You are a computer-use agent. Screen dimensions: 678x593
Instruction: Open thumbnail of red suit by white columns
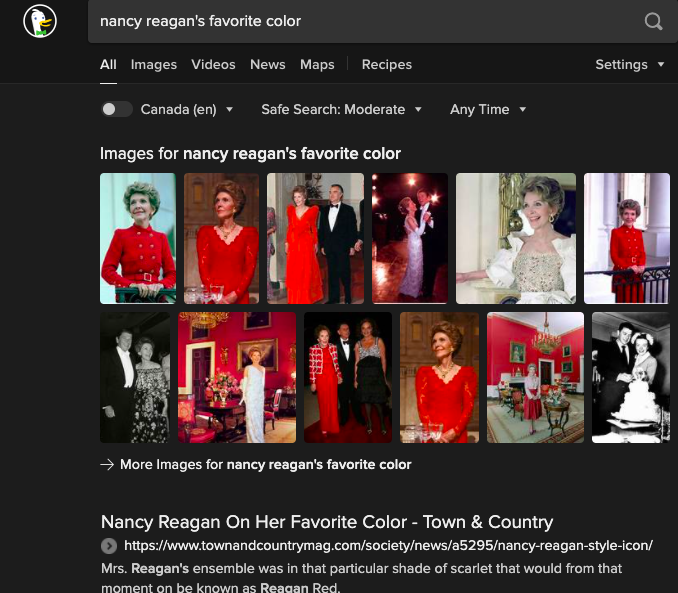tap(627, 238)
